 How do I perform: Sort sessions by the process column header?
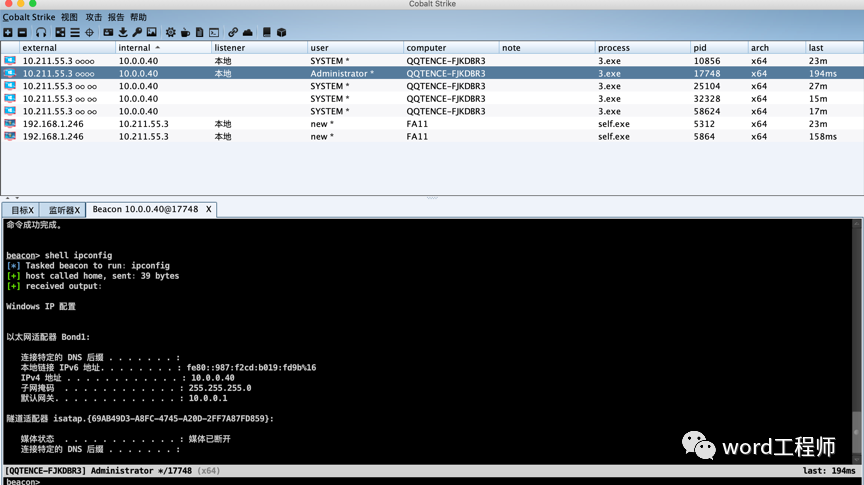642,48
